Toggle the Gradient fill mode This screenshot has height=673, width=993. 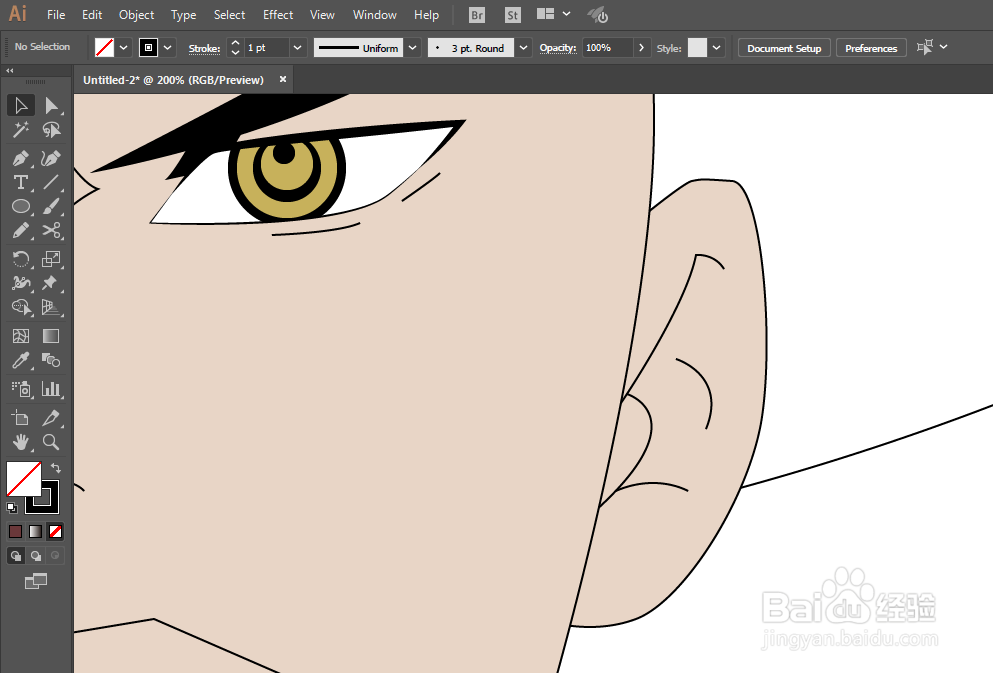[35, 531]
